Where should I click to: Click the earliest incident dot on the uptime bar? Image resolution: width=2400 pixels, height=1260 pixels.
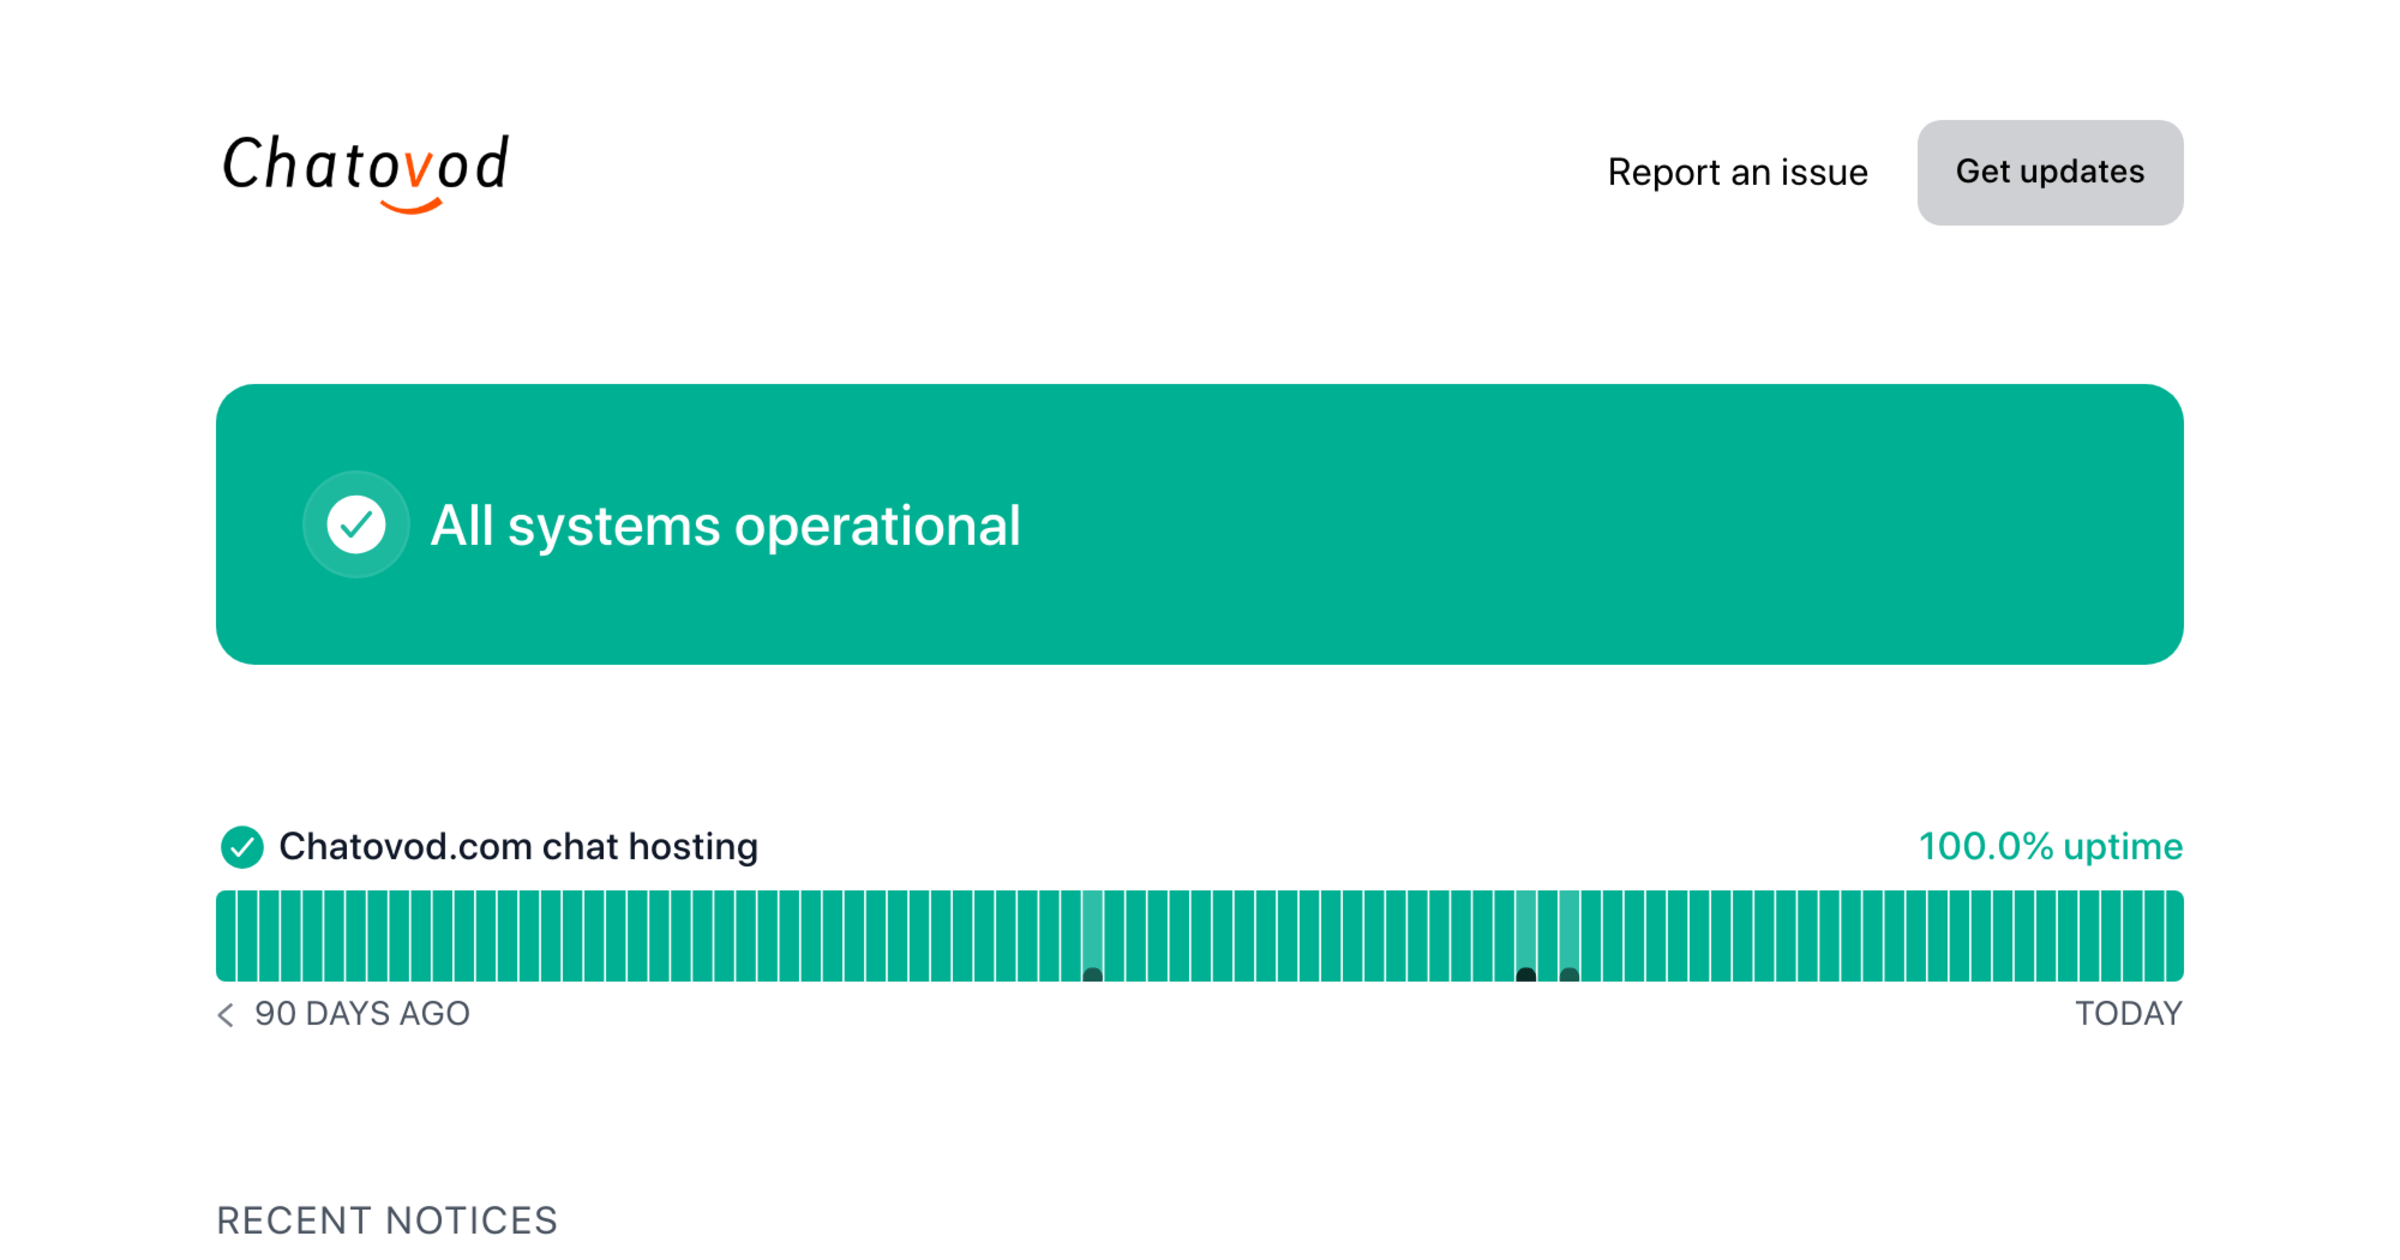[x=1093, y=974]
